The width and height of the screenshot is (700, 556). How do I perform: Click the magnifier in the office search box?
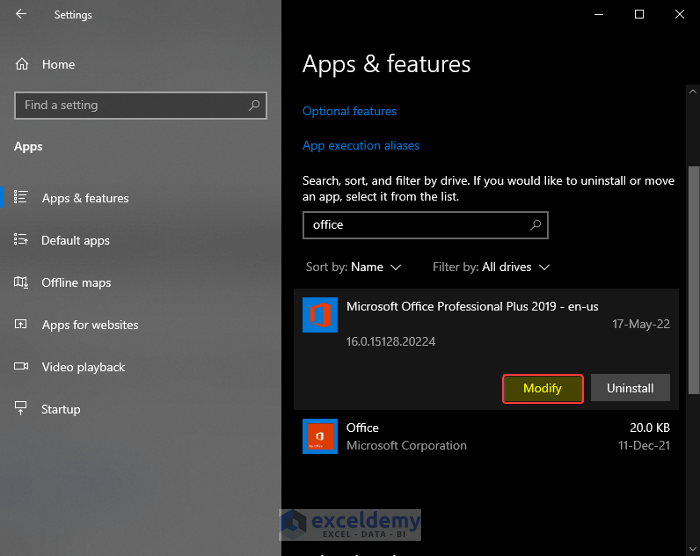point(535,225)
